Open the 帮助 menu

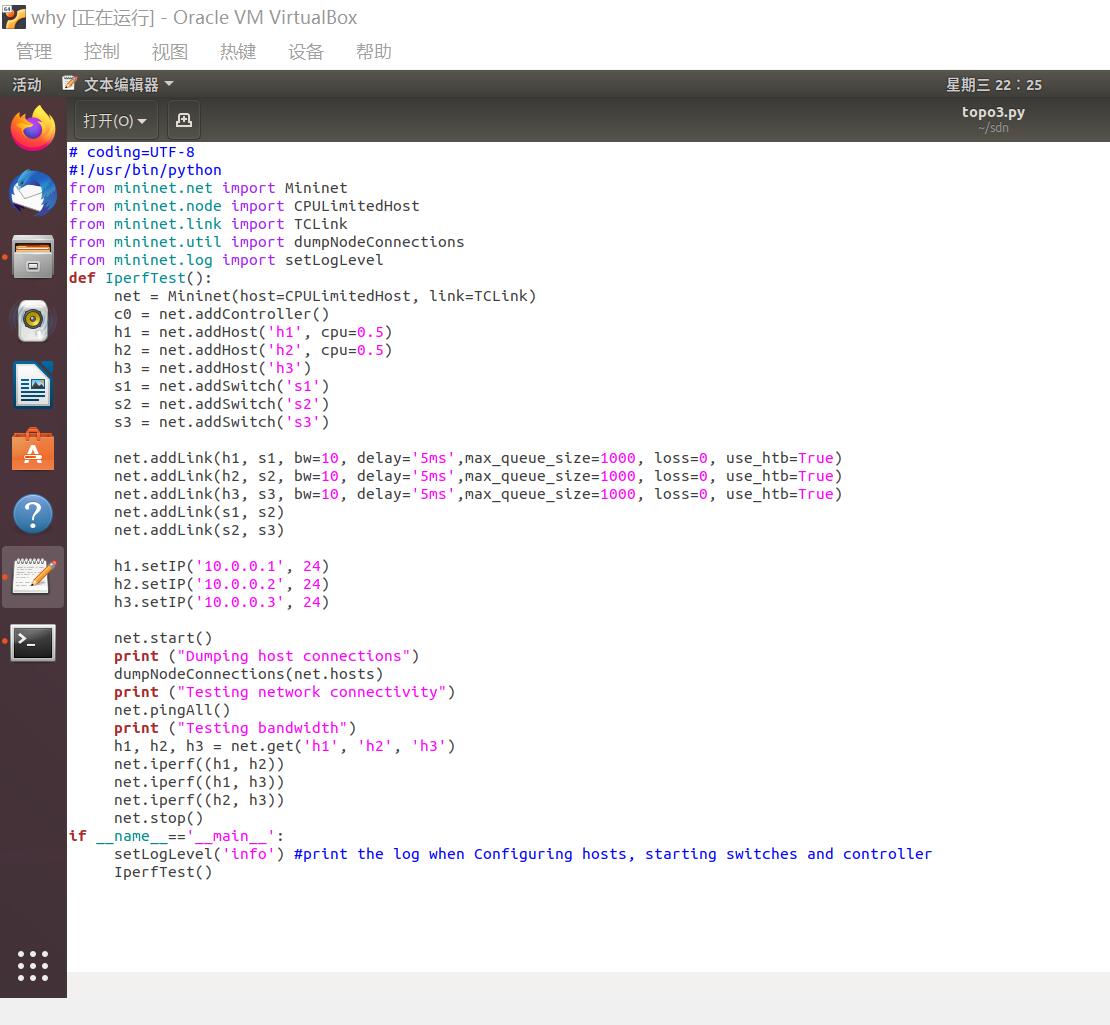374,52
